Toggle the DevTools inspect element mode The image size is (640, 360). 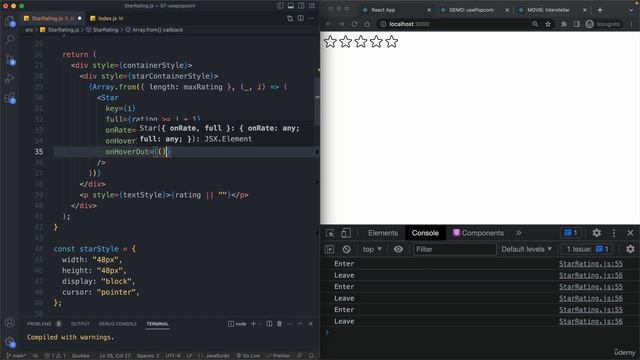pos(330,233)
